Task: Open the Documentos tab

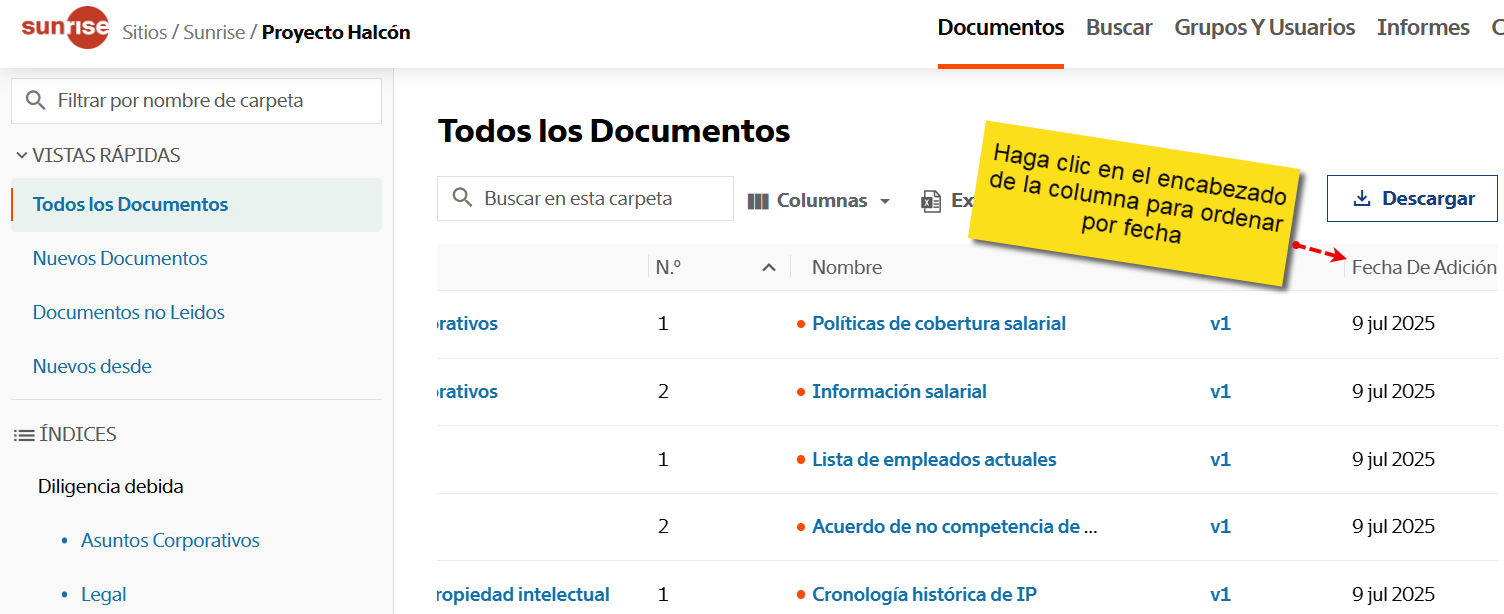Action: [x=1000, y=28]
